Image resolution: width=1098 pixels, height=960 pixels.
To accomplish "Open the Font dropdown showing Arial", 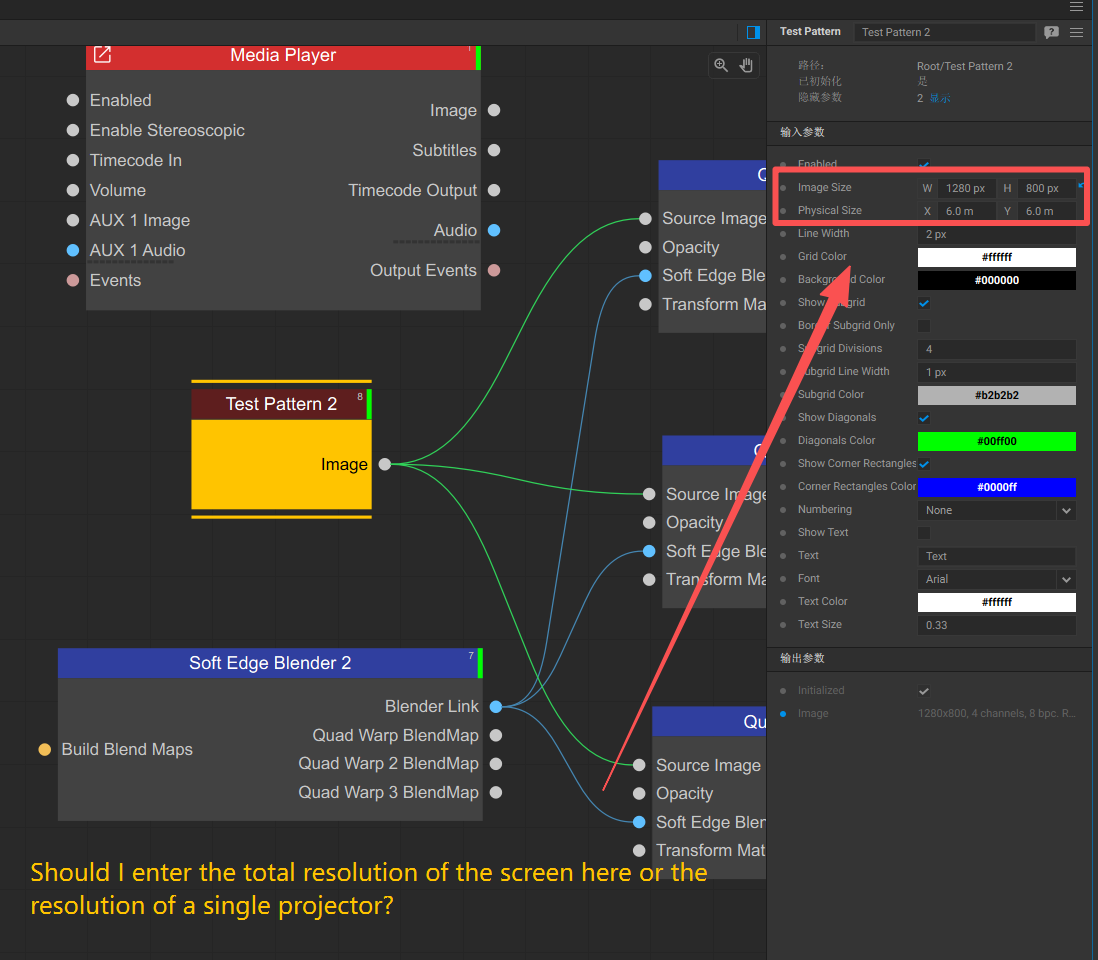I will [x=996, y=579].
